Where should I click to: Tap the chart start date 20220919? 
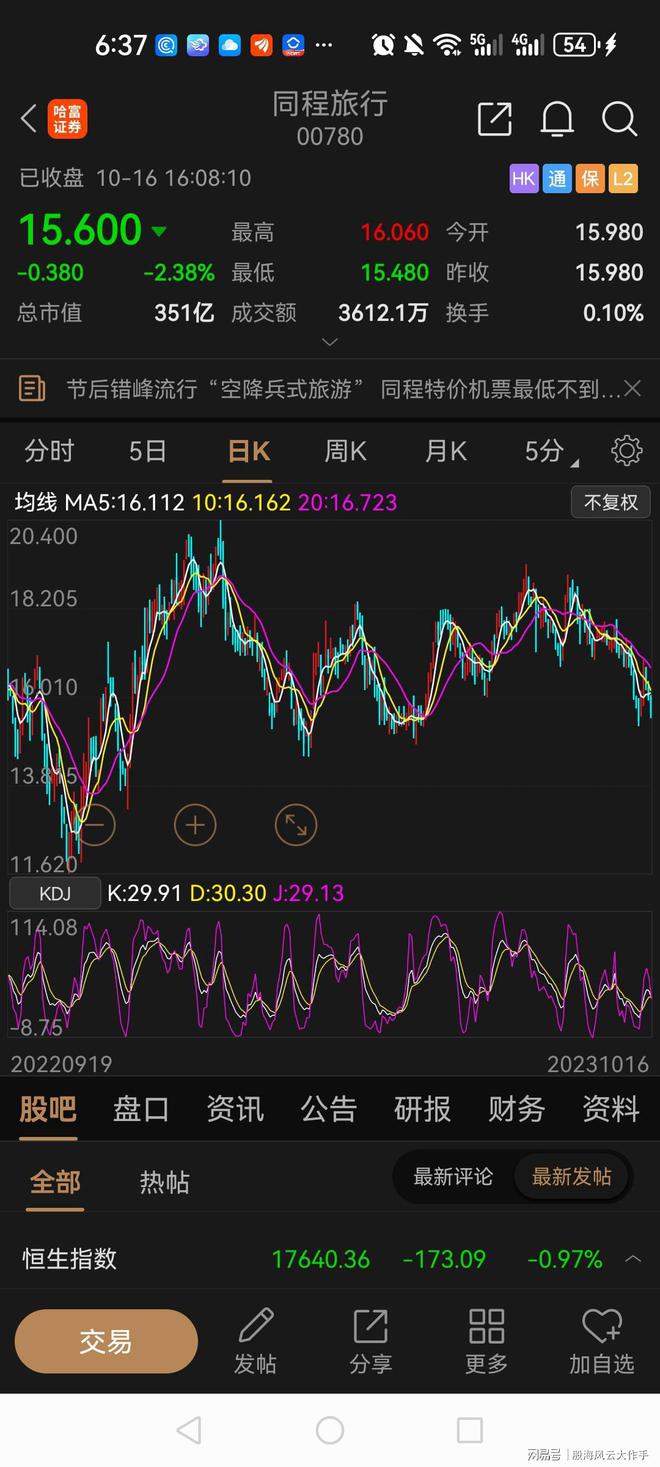[x=61, y=1064]
